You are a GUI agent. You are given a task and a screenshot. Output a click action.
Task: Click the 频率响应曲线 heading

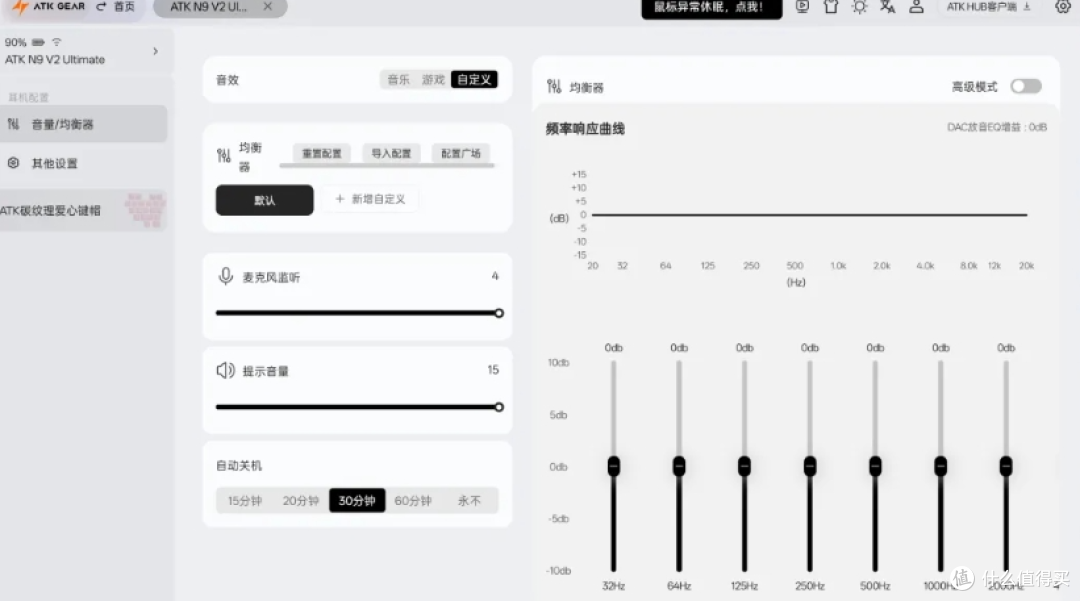[x=585, y=129]
